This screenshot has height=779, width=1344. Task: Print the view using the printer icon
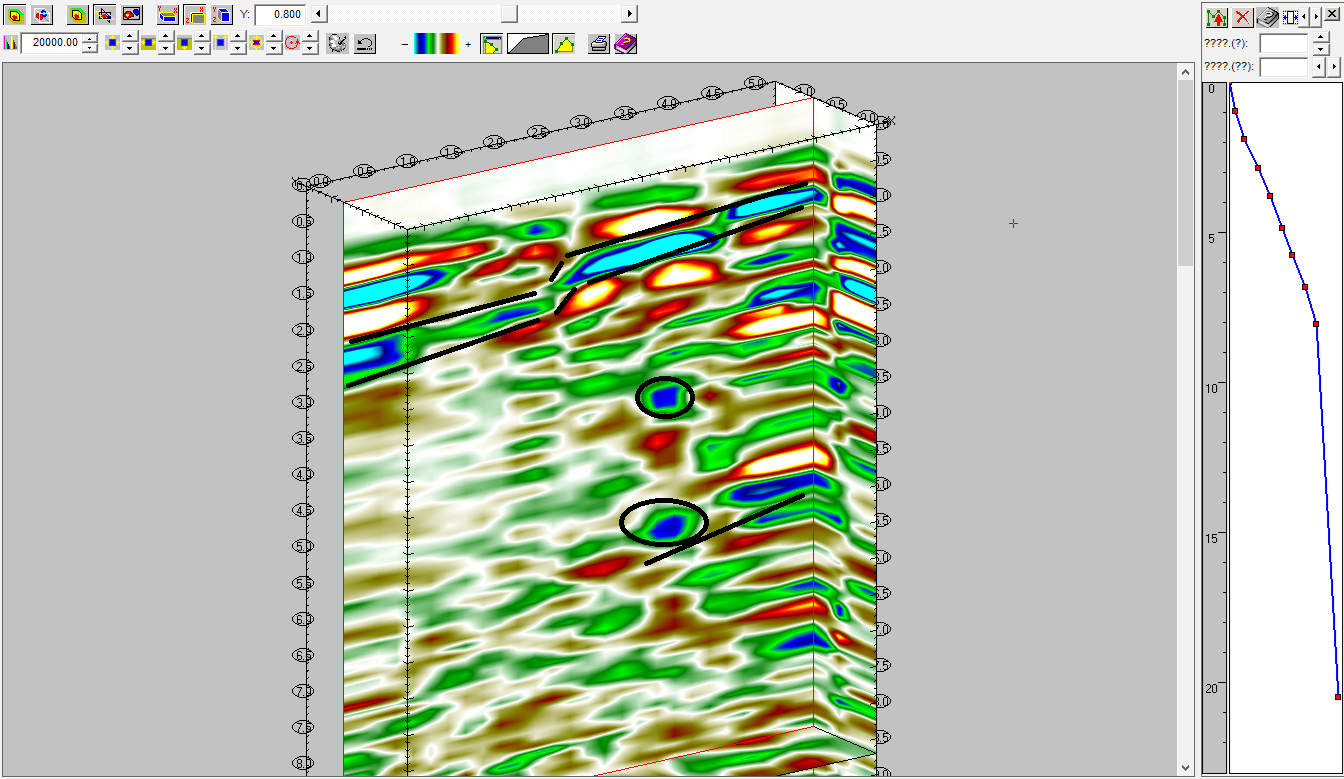599,43
